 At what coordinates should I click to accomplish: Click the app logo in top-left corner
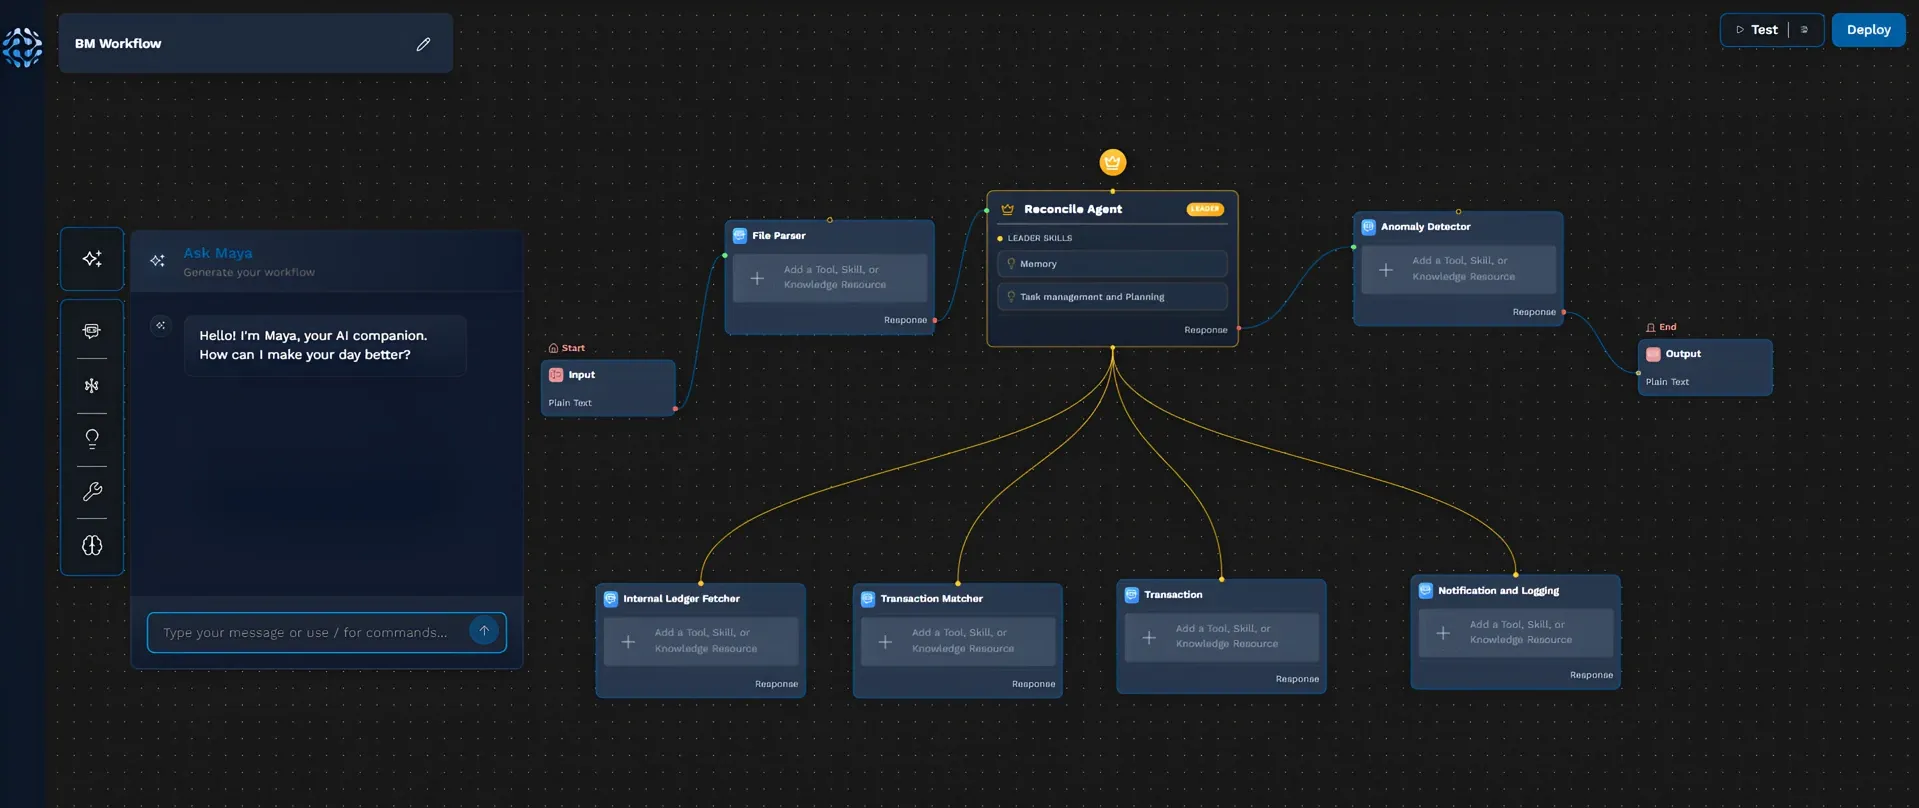click(x=22, y=46)
